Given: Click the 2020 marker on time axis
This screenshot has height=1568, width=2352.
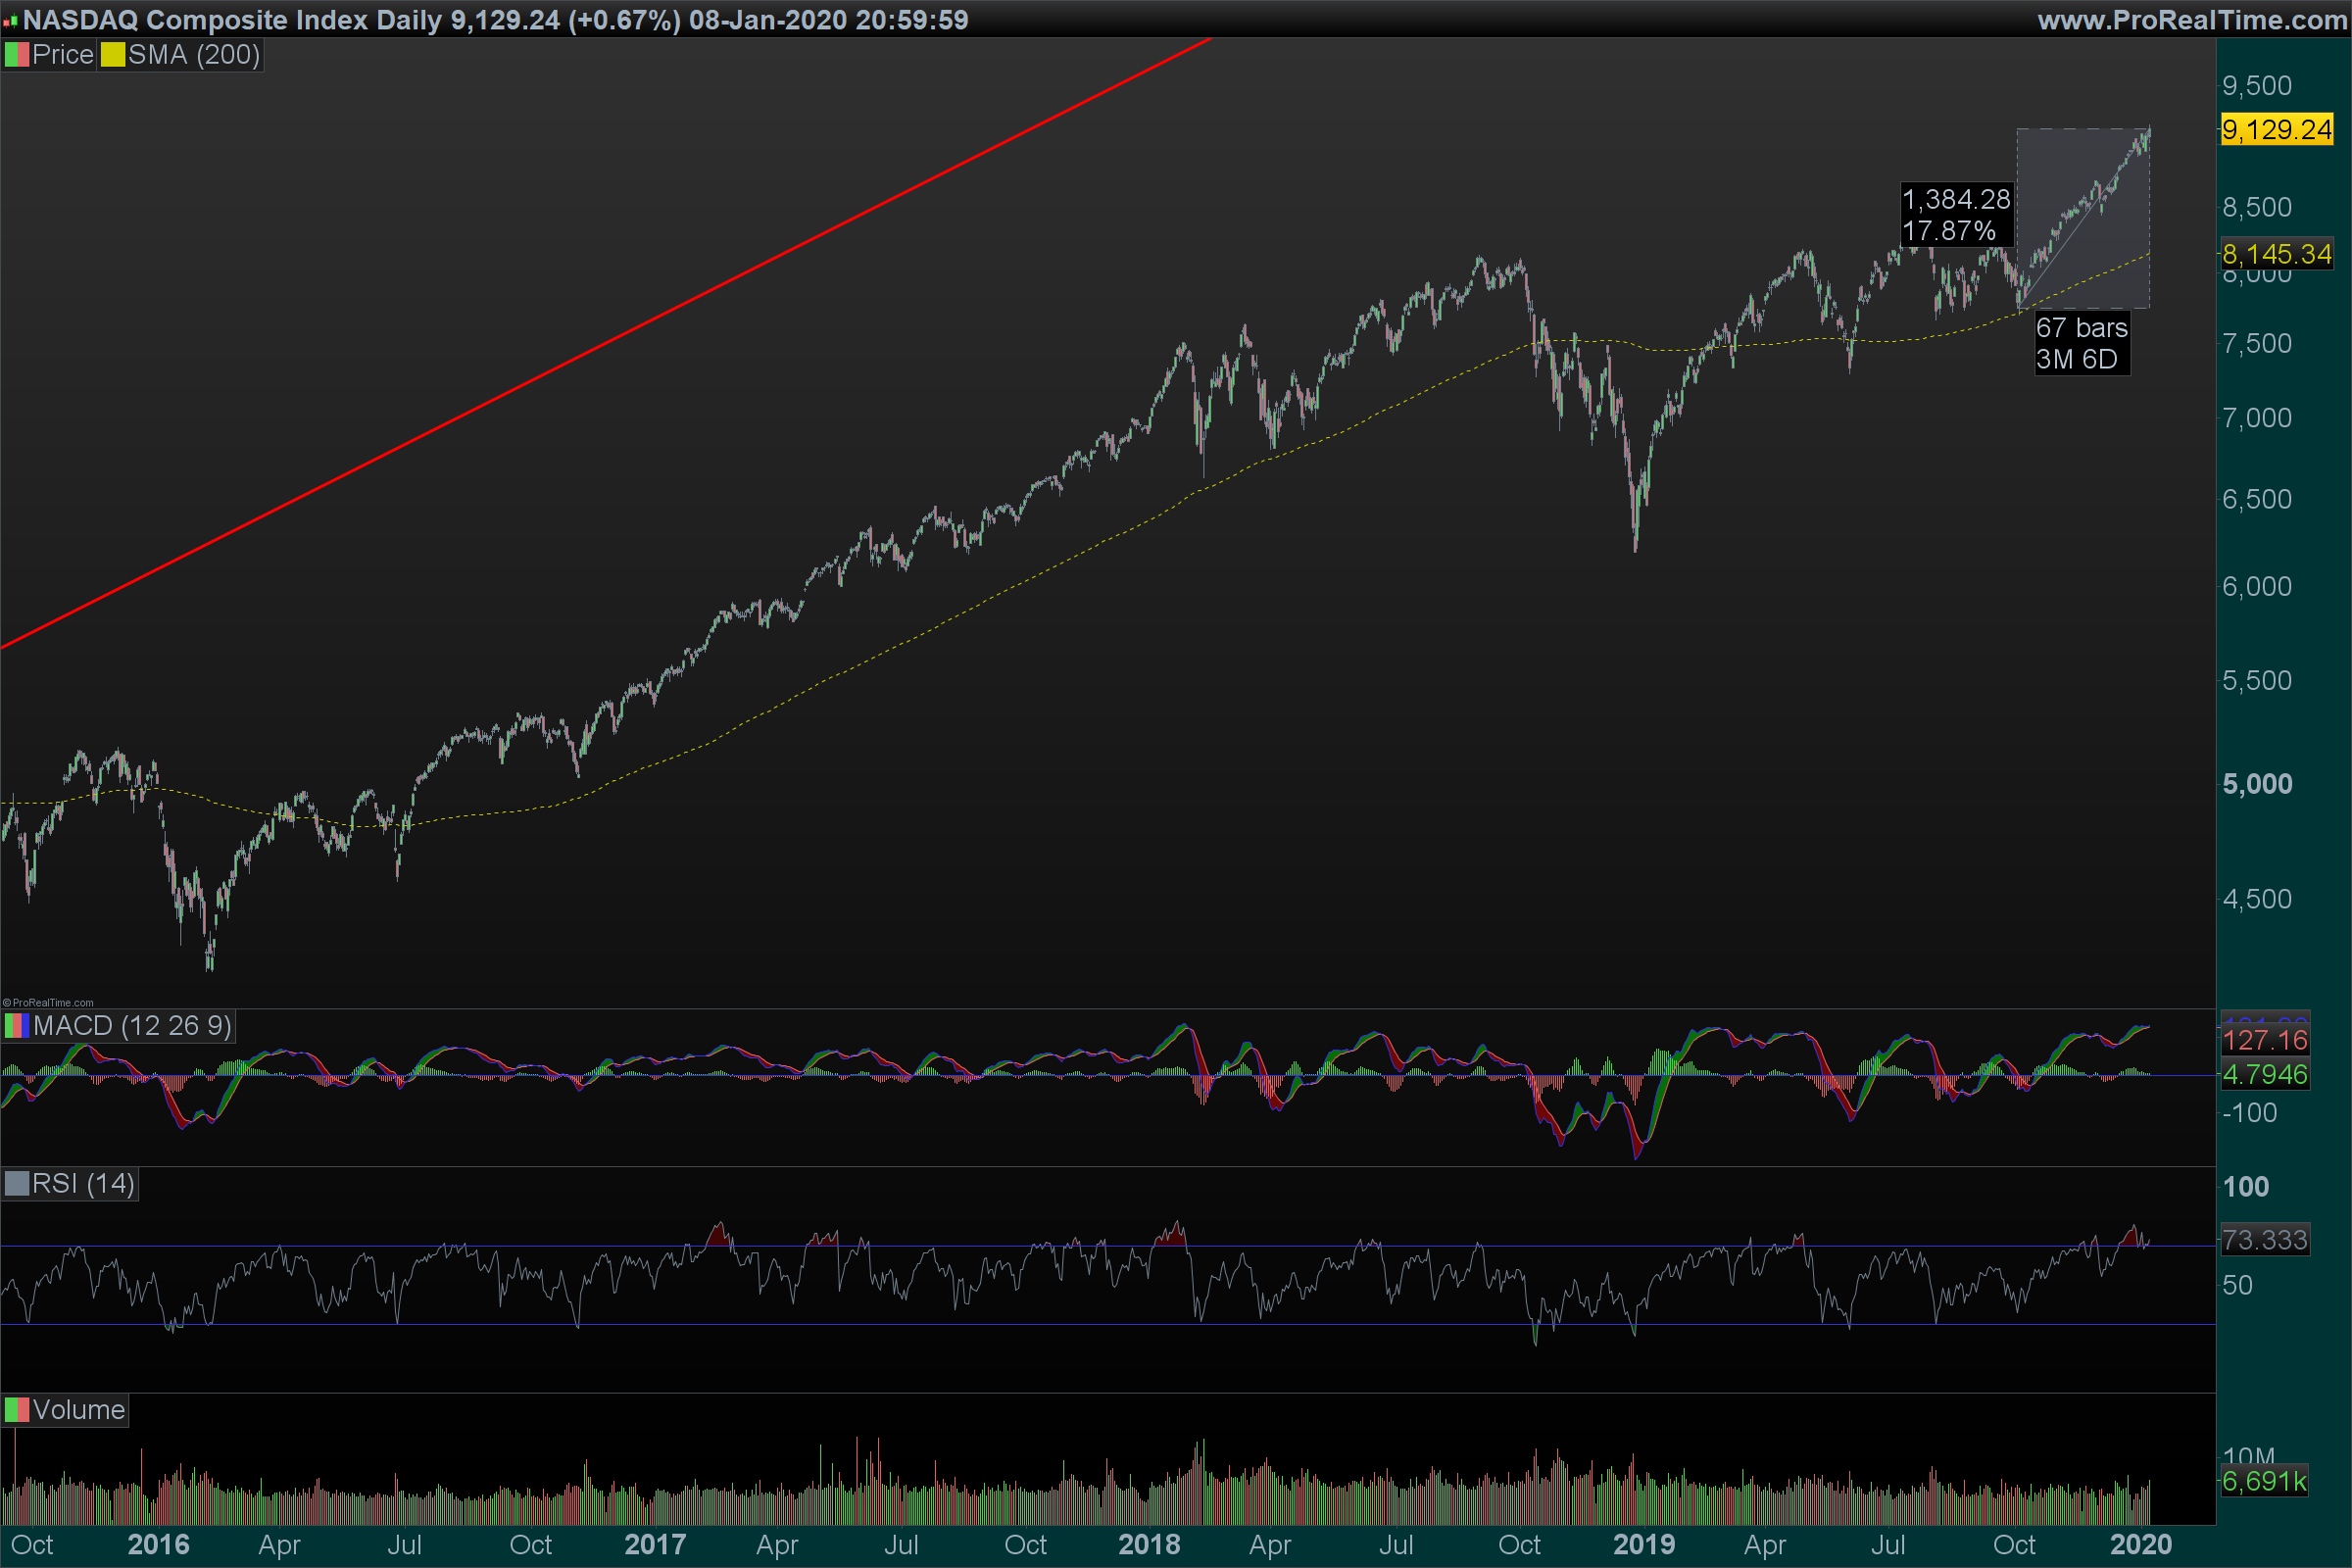Looking at the screenshot, I should (2140, 1545).
